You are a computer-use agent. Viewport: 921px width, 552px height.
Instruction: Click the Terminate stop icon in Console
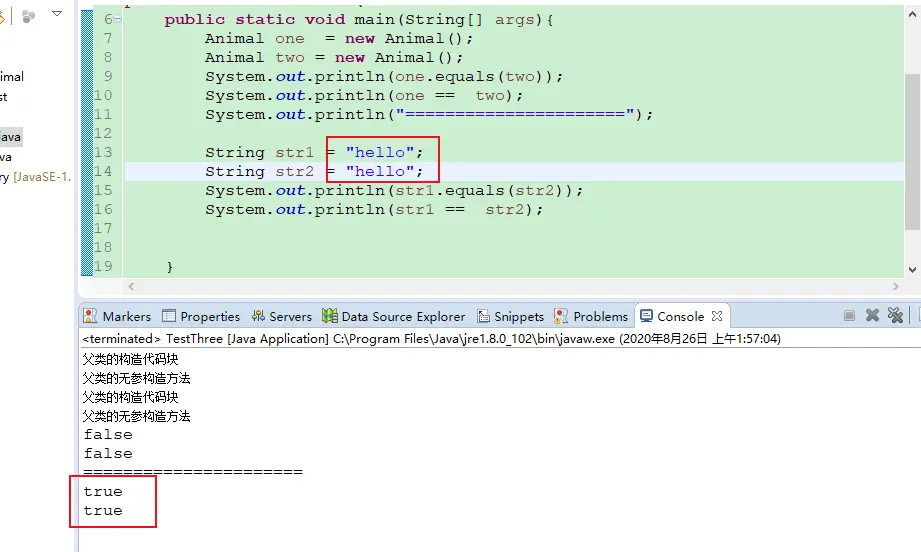pyautogui.click(x=849, y=316)
